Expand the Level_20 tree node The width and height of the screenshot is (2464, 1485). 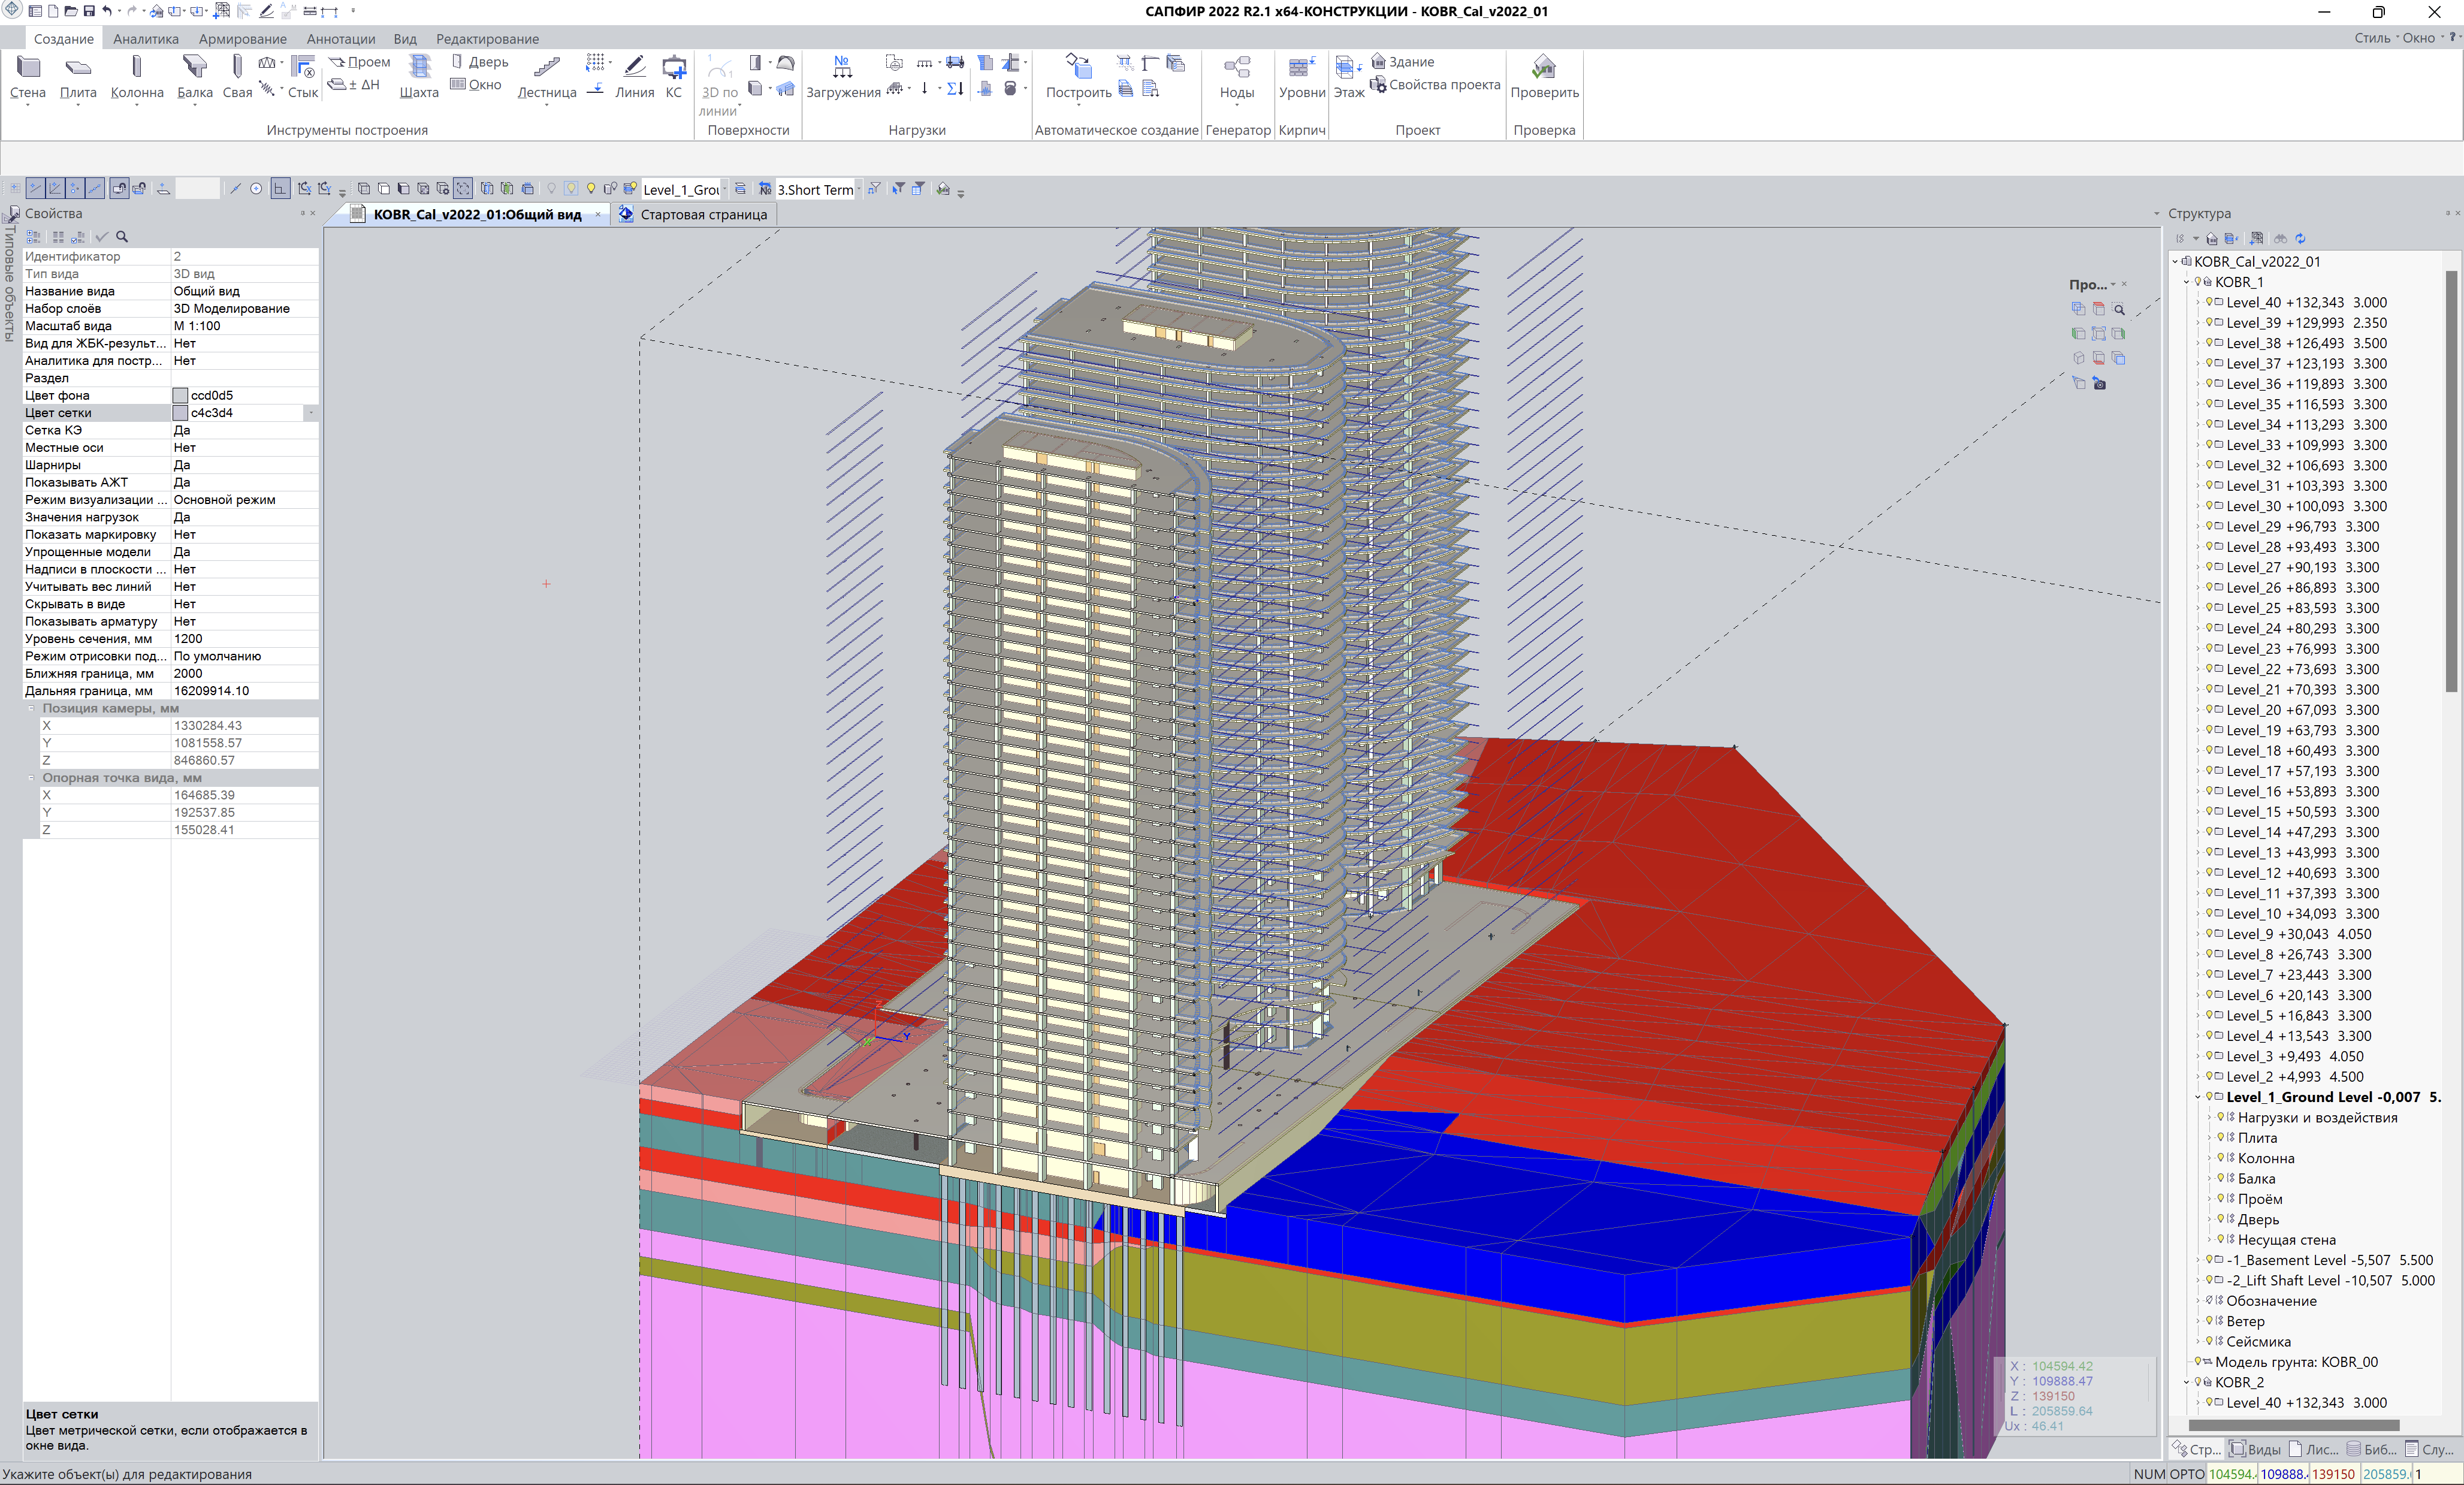tap(2197, 710)
